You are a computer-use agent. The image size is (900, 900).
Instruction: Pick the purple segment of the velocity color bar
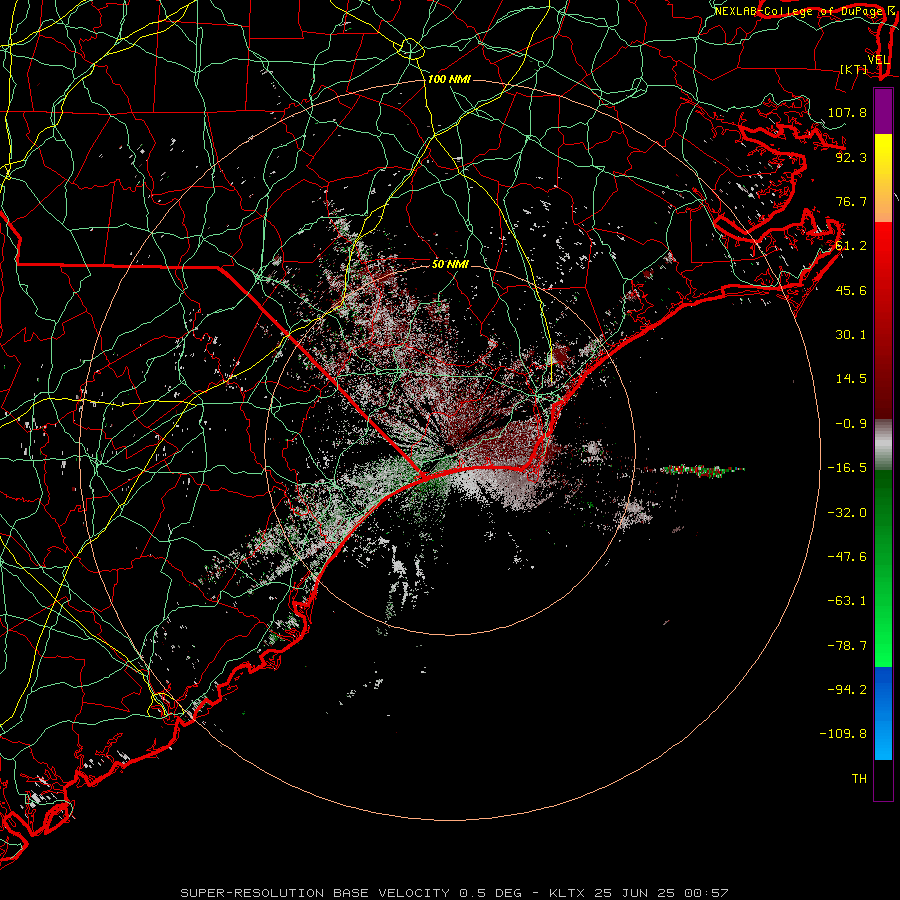[x=883, y=112]
